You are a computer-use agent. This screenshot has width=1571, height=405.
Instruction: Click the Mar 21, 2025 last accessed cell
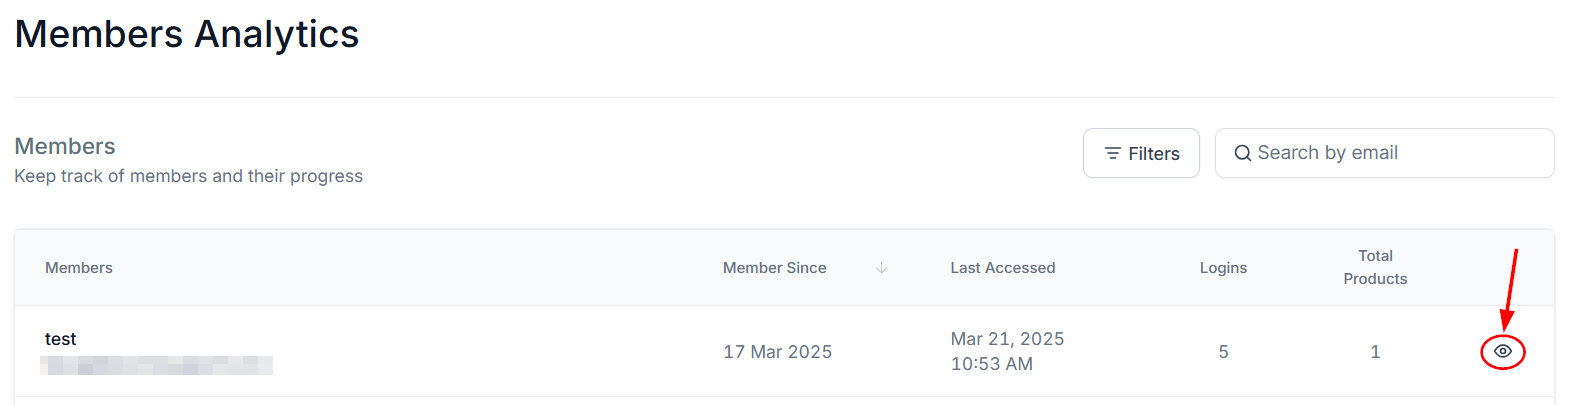tap(1007, 351)
